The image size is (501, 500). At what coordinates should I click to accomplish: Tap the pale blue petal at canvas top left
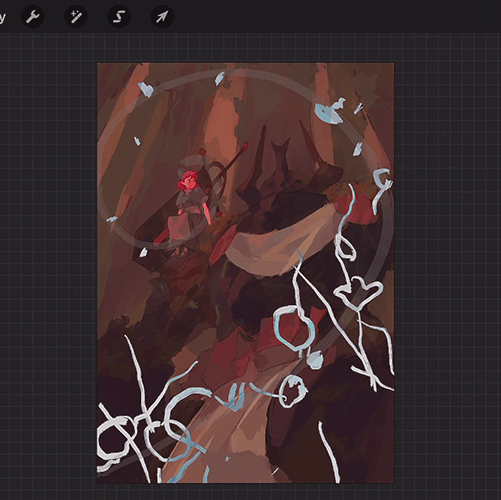146,89
